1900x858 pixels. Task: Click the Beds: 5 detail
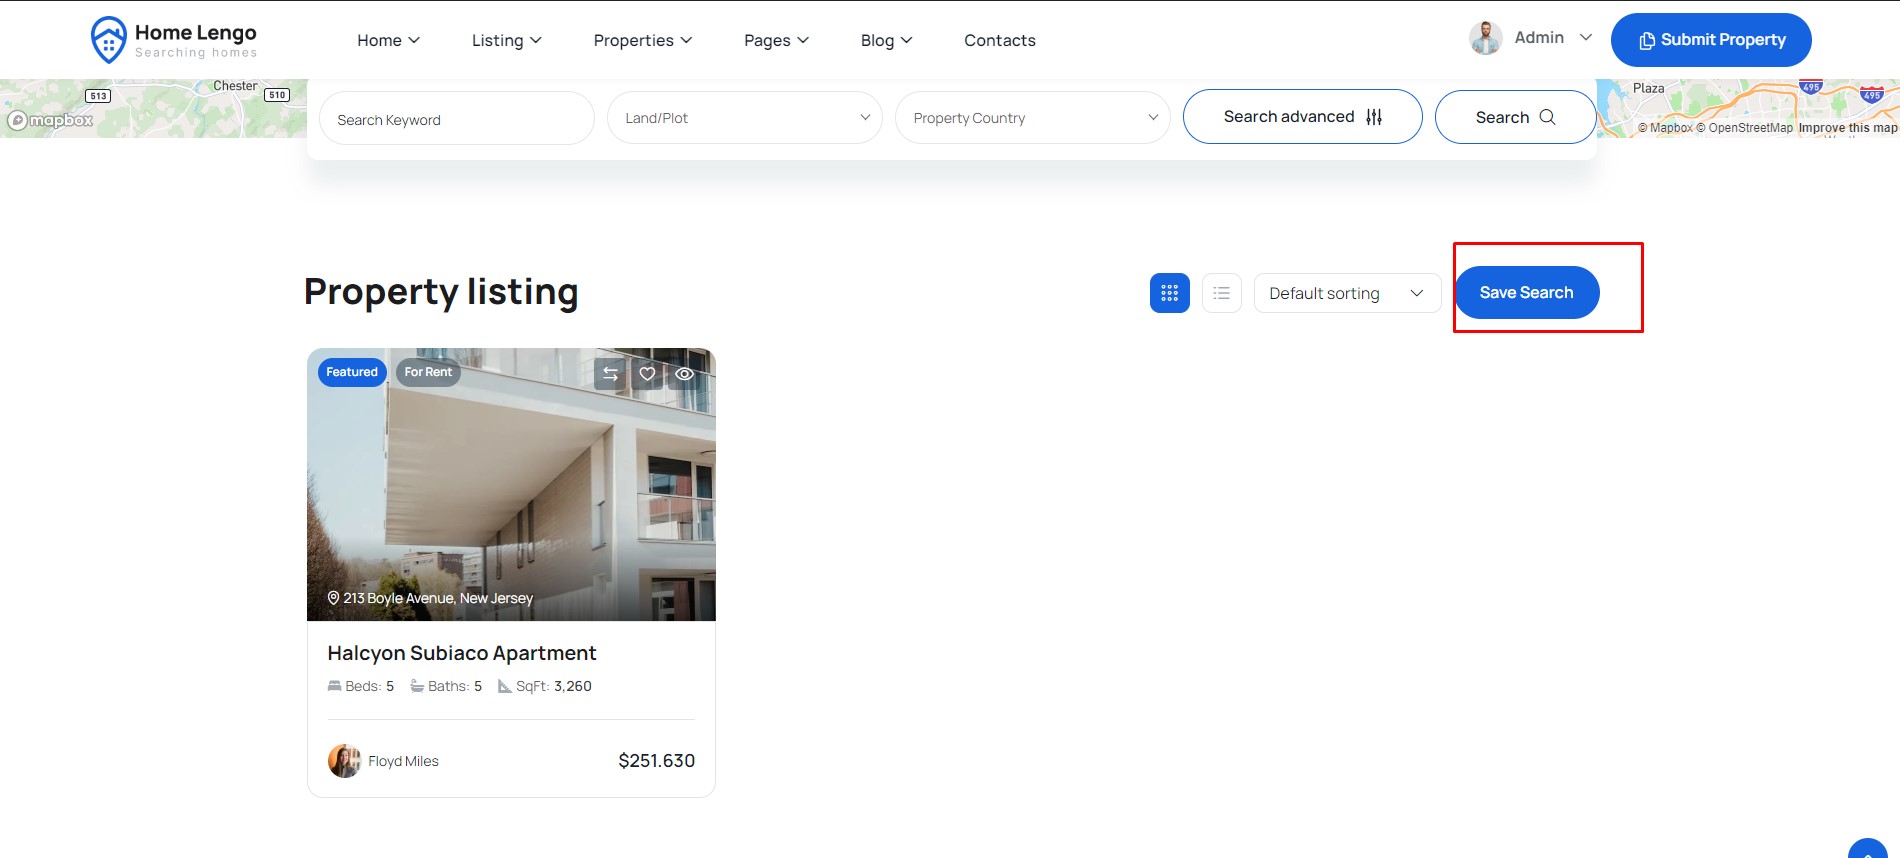(x=361, y=686)
